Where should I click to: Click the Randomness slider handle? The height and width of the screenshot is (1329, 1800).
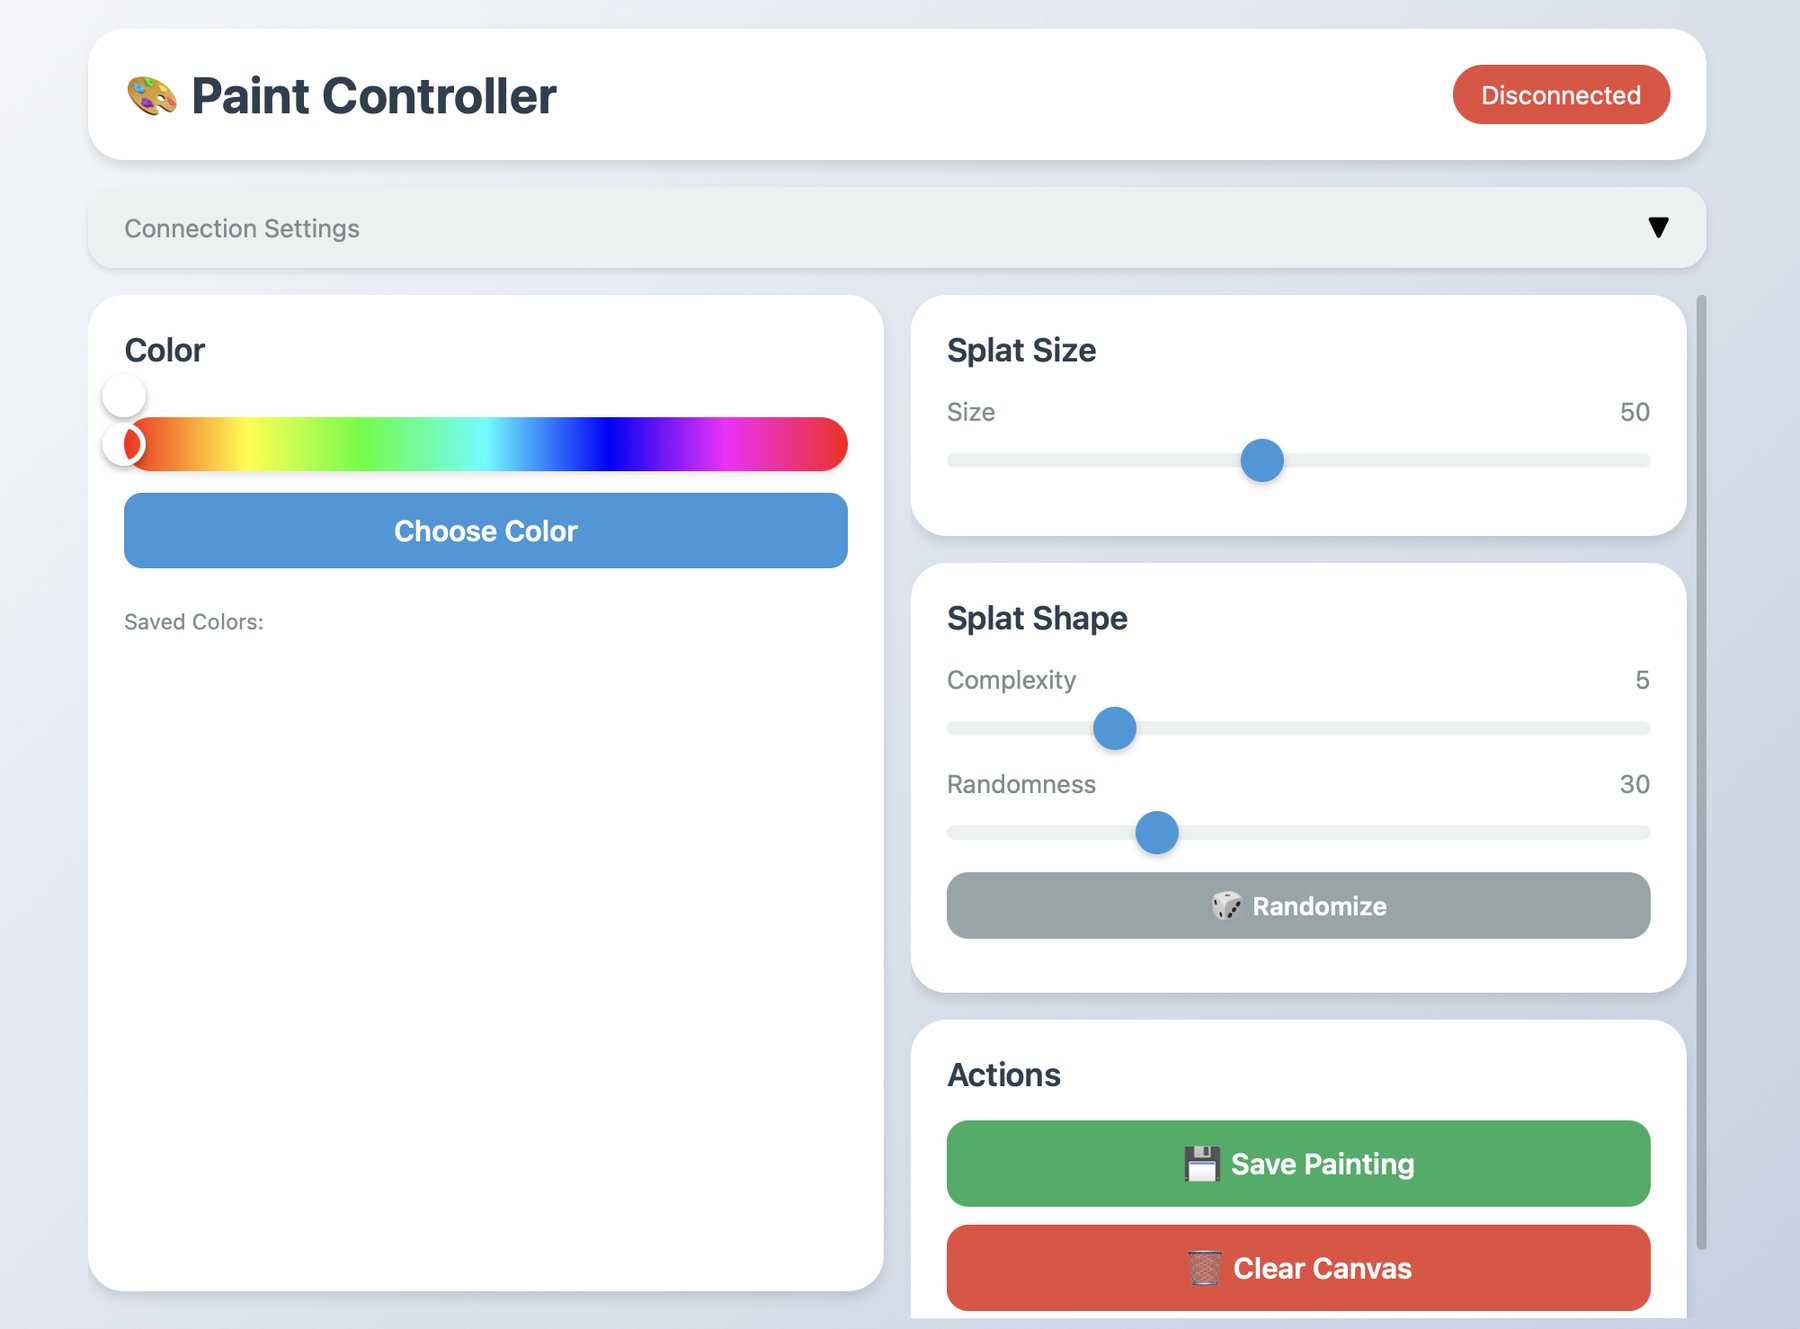(1157, 832)
